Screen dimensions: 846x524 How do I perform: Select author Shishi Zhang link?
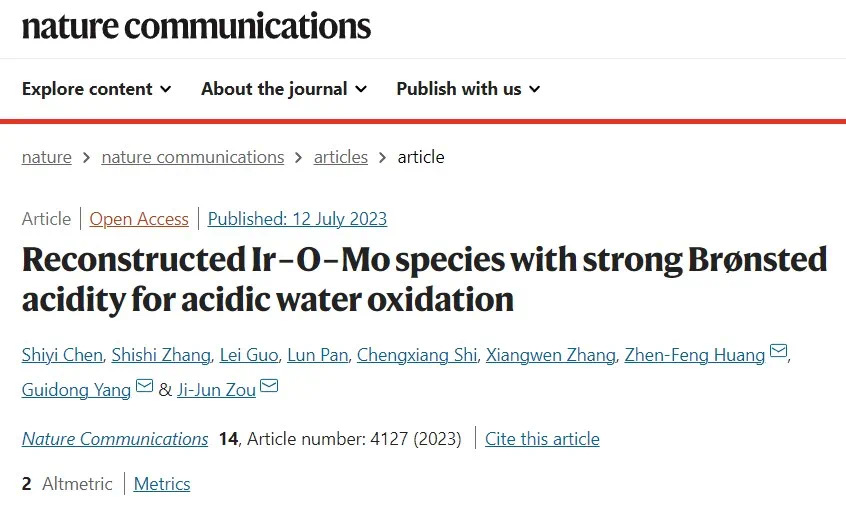[161, 355]
